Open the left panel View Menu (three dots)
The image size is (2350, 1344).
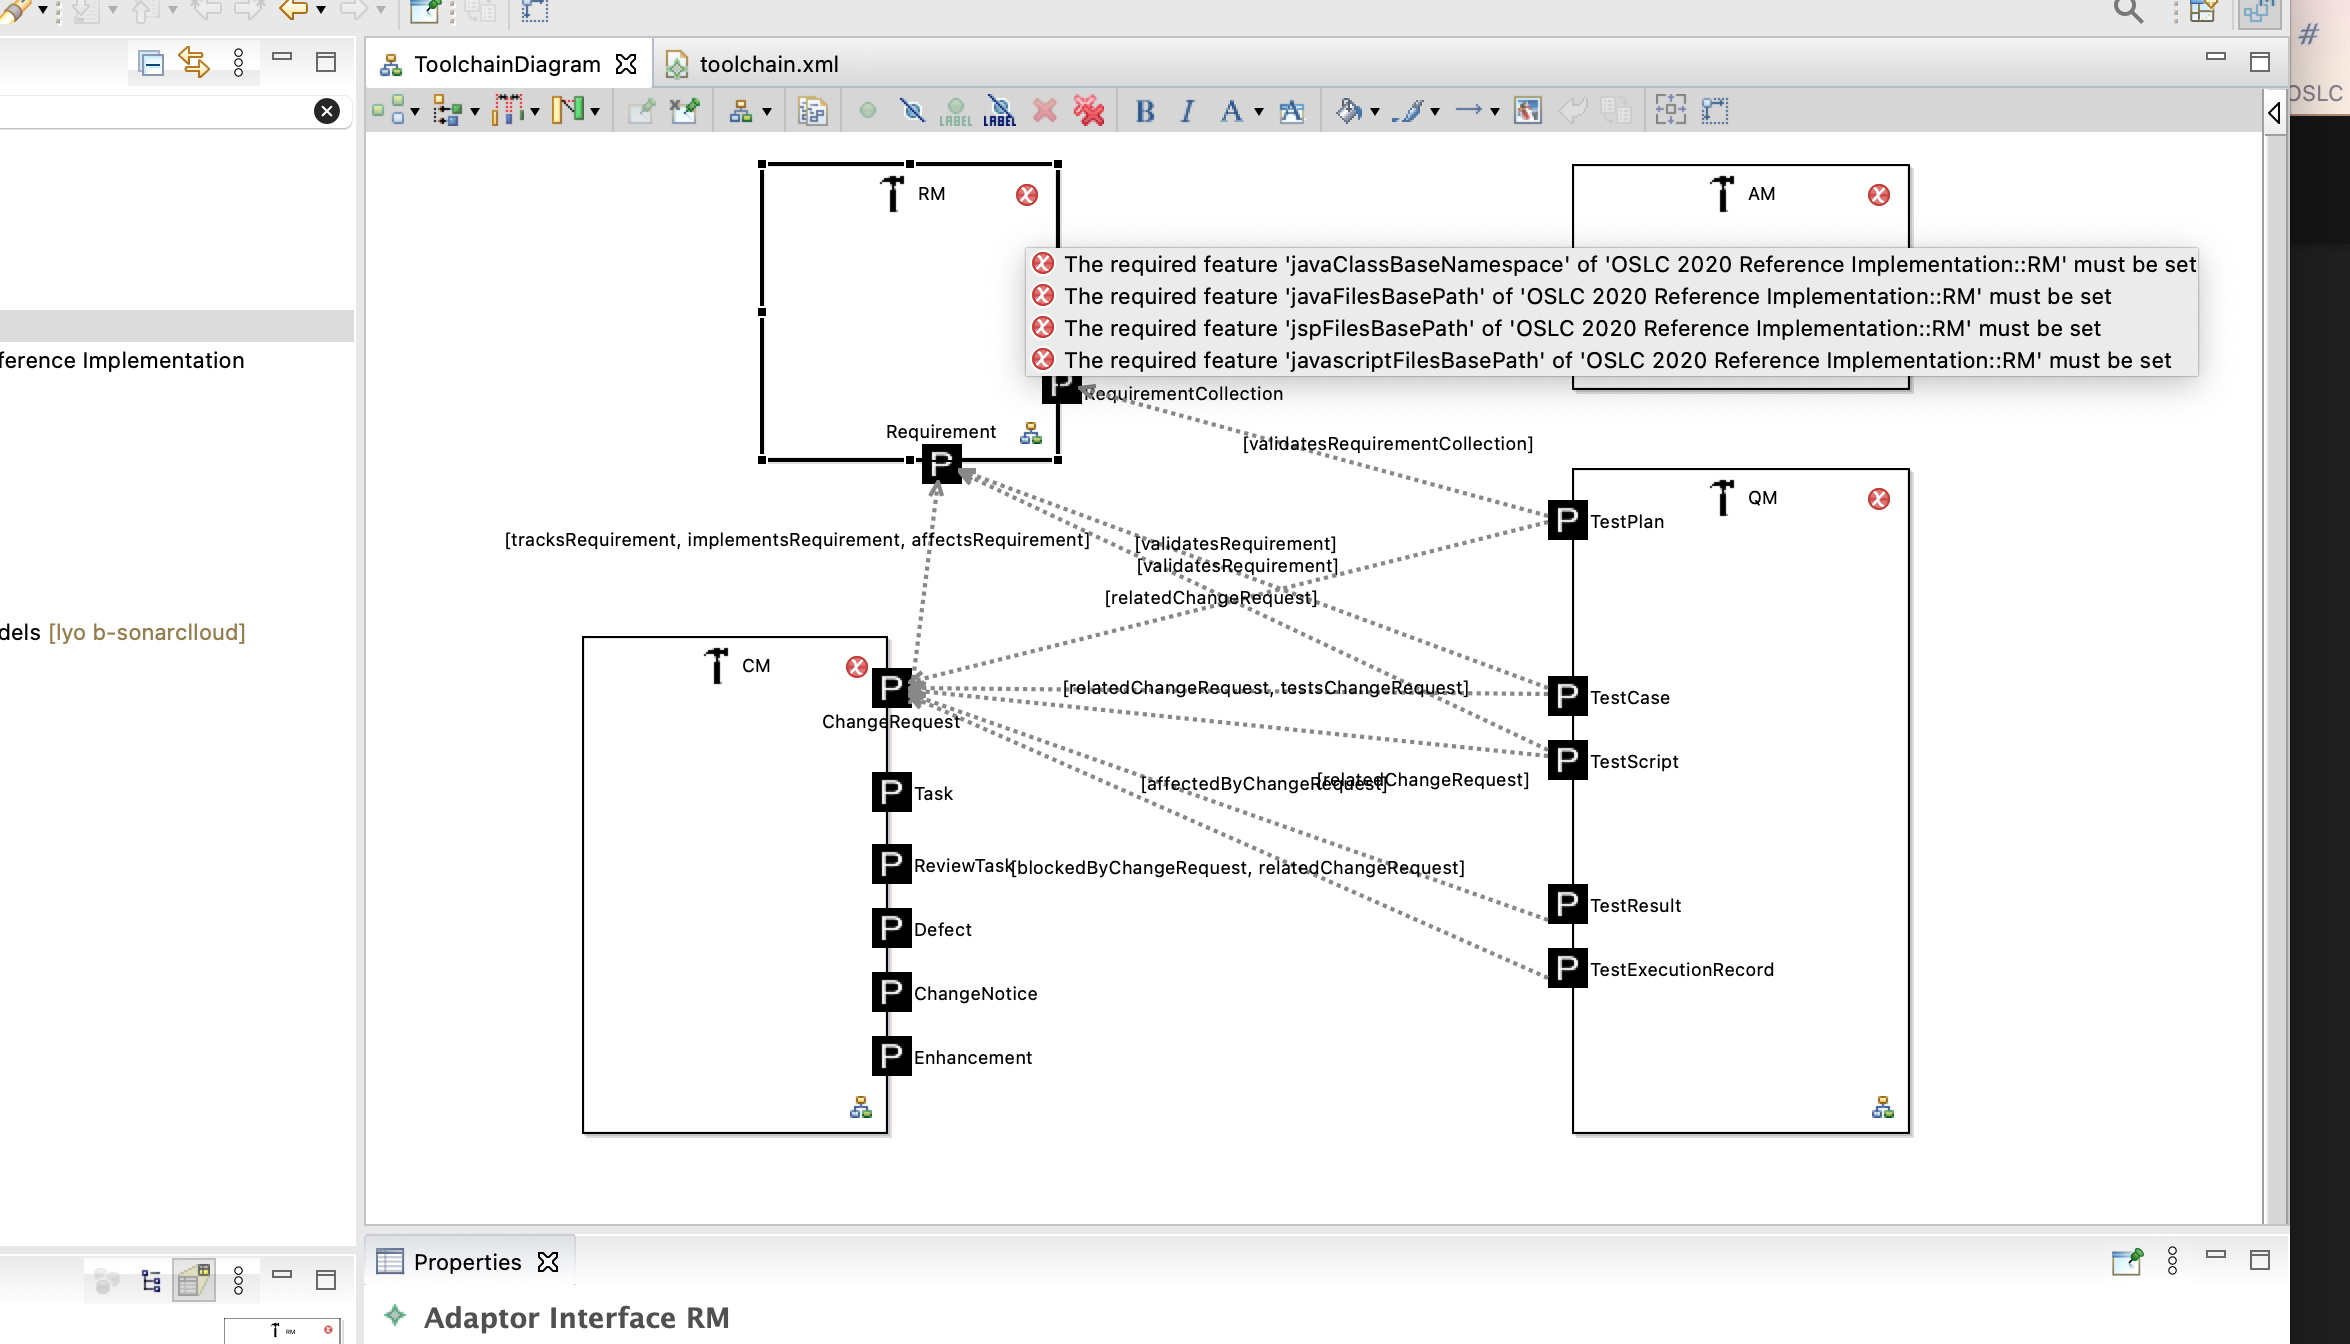pyautogui.click(x=238, y=63)
